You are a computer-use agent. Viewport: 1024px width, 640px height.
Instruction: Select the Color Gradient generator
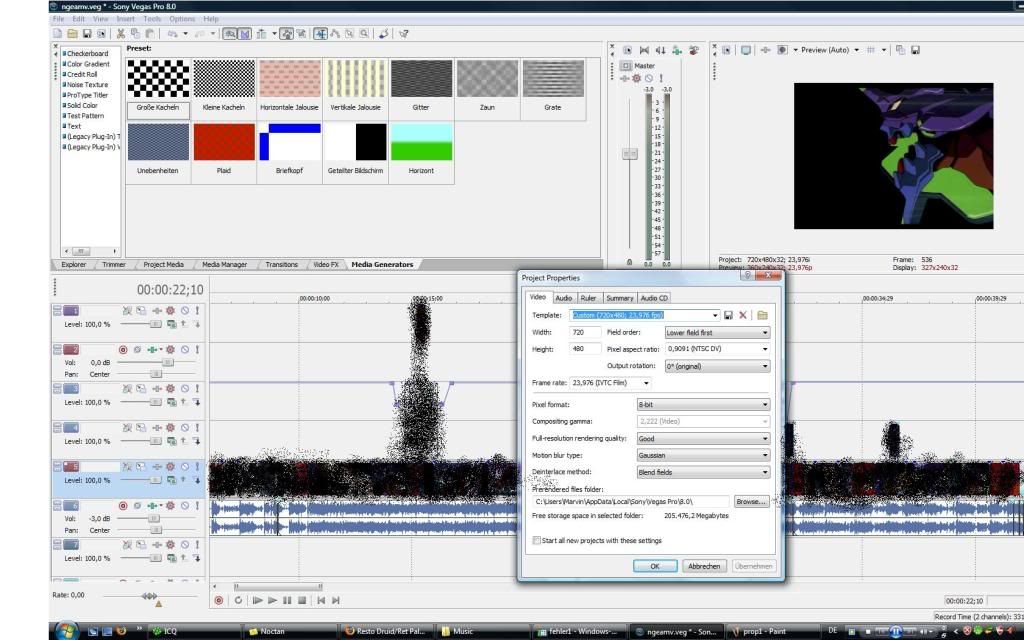pos(88,64)
